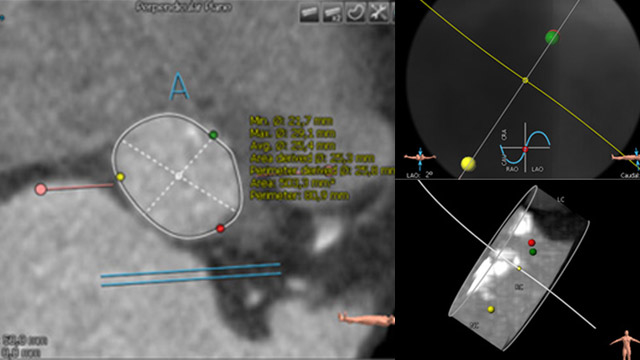This screenshot has width=640, height=360.
Task: Click the Area derived diameter measurement text
Action: click(312, 158)
